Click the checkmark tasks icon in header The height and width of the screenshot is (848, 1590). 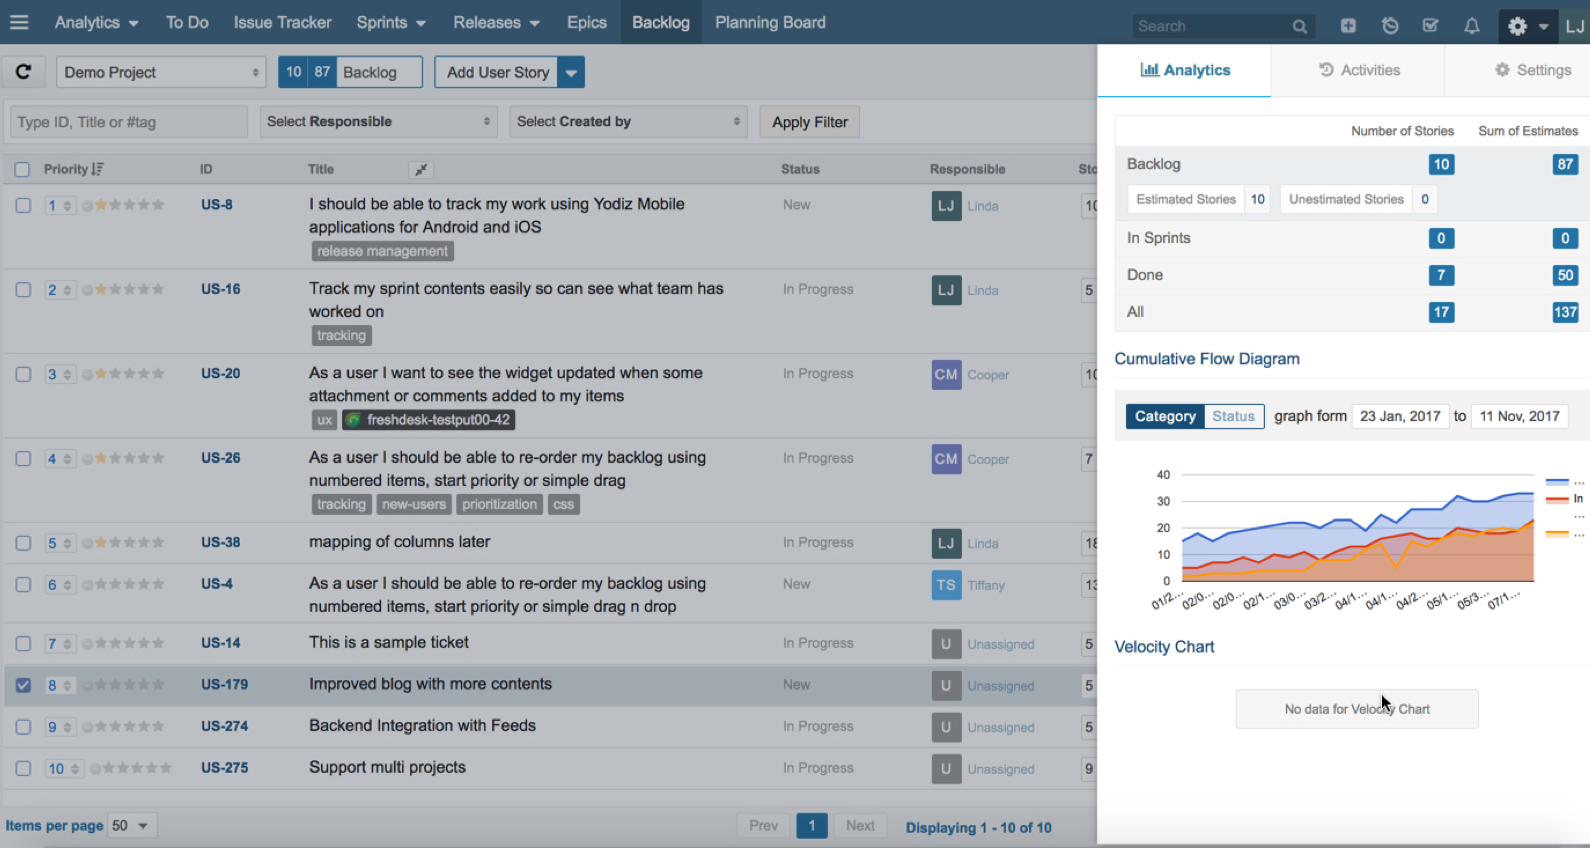pos(1430,26)
